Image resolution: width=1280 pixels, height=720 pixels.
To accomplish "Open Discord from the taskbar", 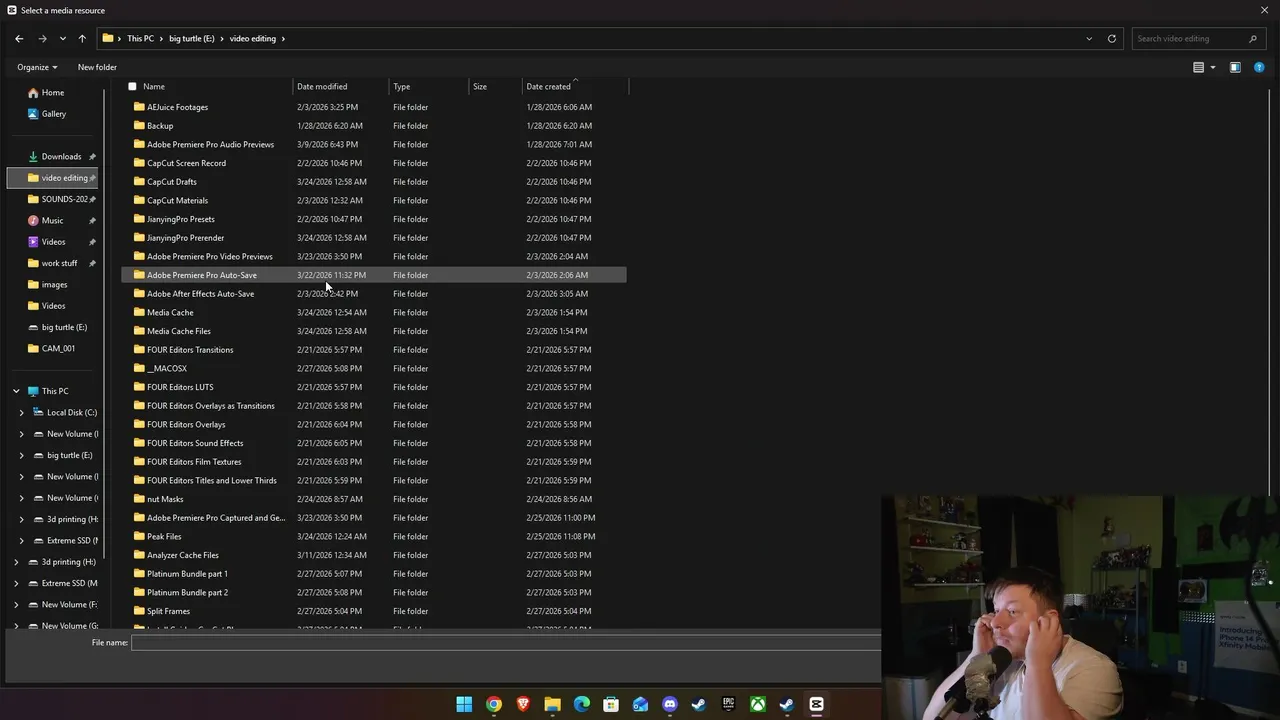I will [x=670, y=704].
